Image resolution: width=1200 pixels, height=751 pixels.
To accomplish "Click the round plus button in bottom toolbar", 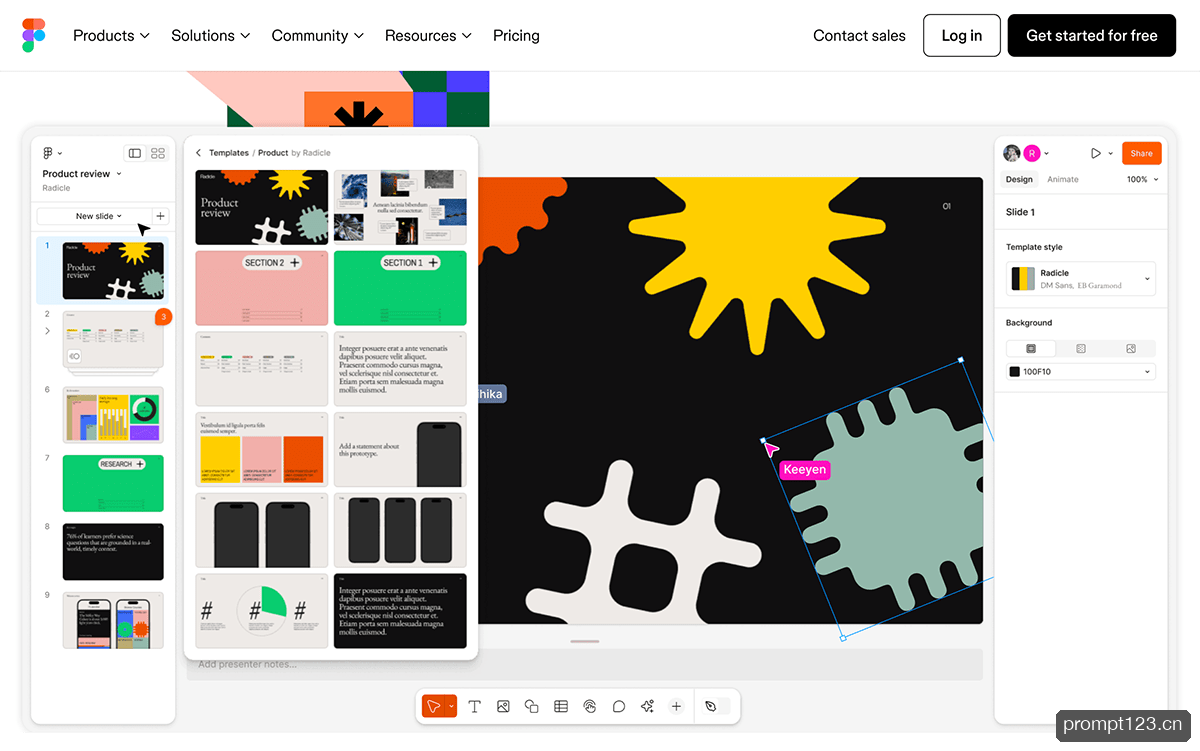I will [x=676, y=706].
